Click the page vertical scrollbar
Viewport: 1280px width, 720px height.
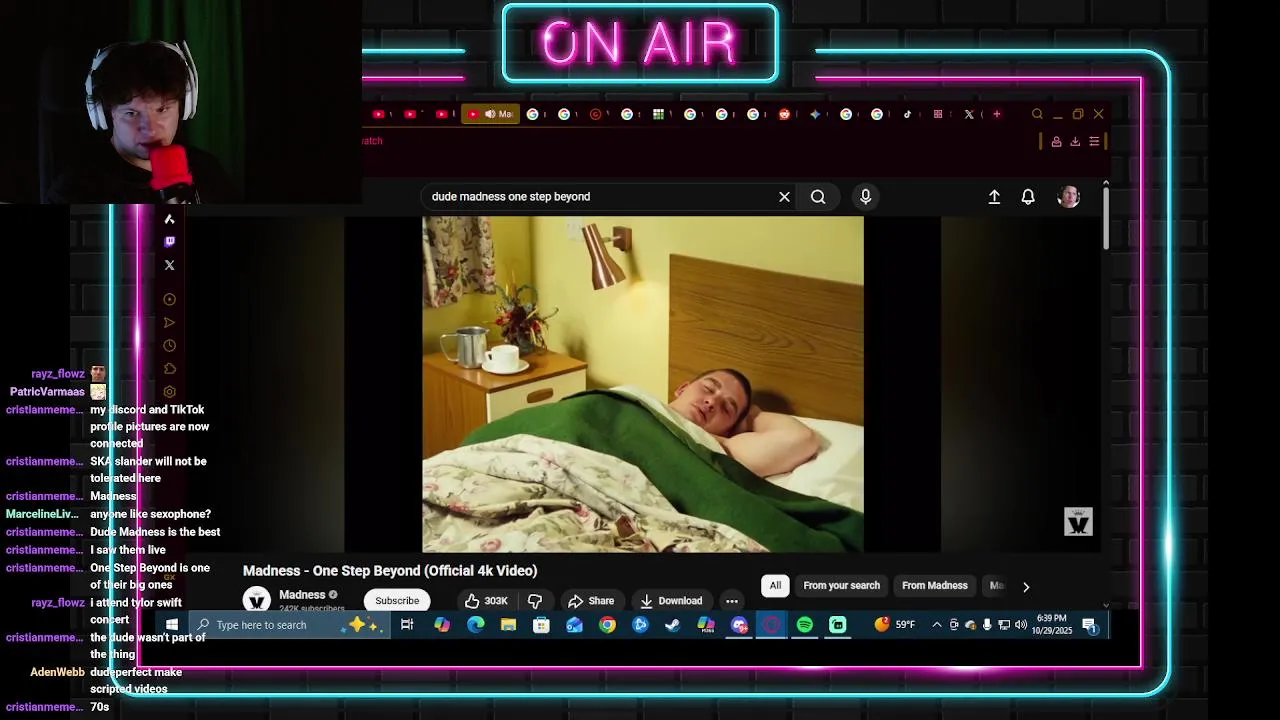(1105, 218)
